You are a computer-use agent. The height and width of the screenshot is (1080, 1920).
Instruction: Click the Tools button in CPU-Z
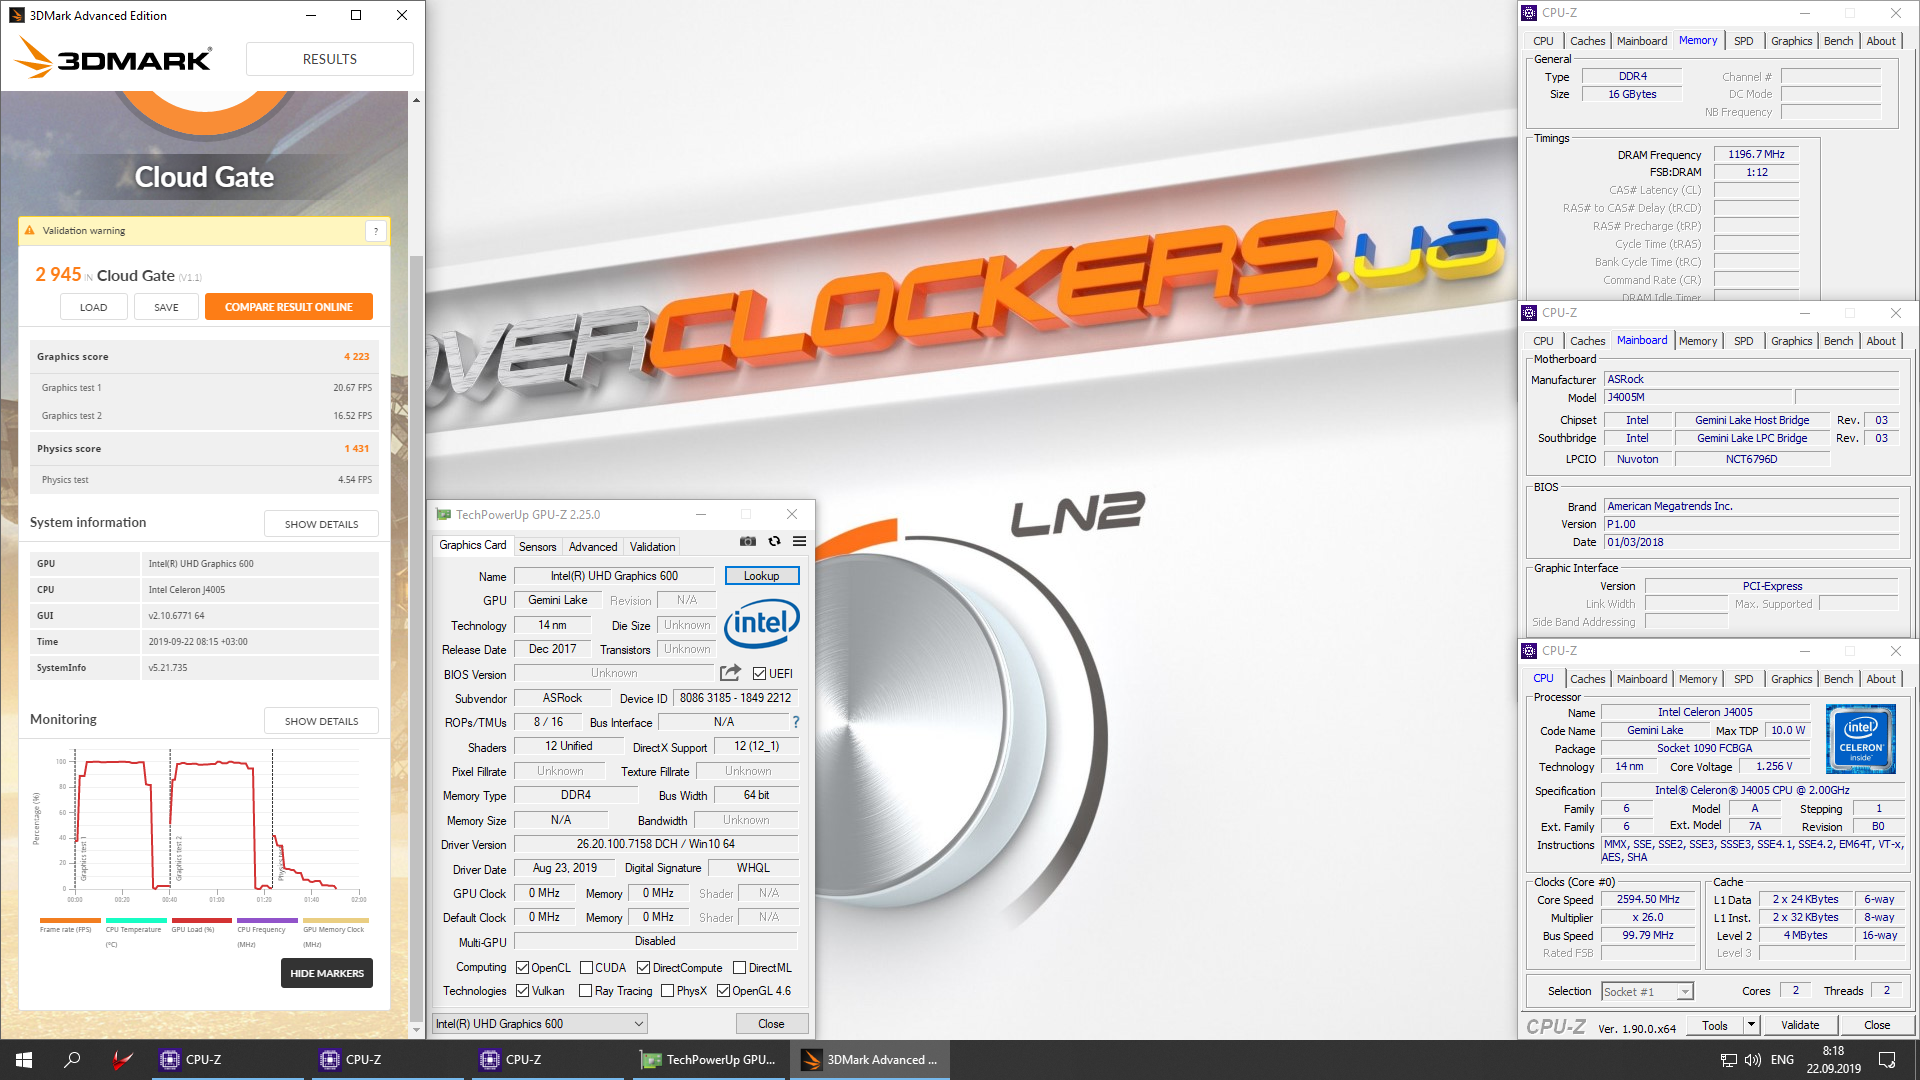pyautogui.click(x=1715, y=1025)
